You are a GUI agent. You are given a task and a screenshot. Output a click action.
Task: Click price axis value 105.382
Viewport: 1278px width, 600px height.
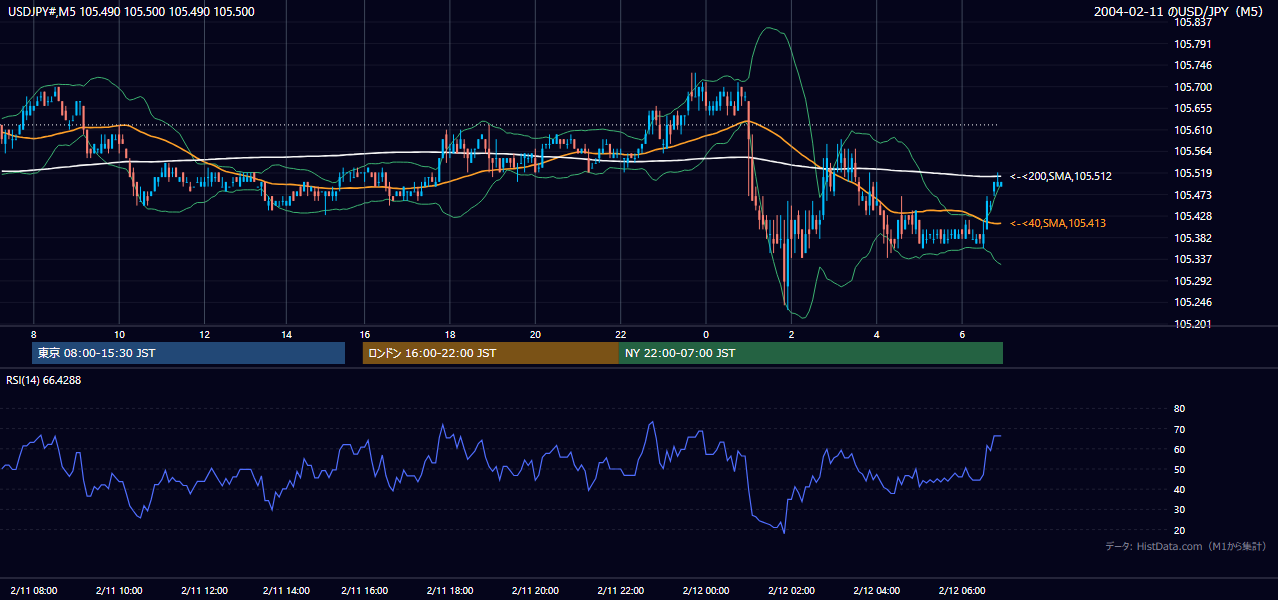1193,238
